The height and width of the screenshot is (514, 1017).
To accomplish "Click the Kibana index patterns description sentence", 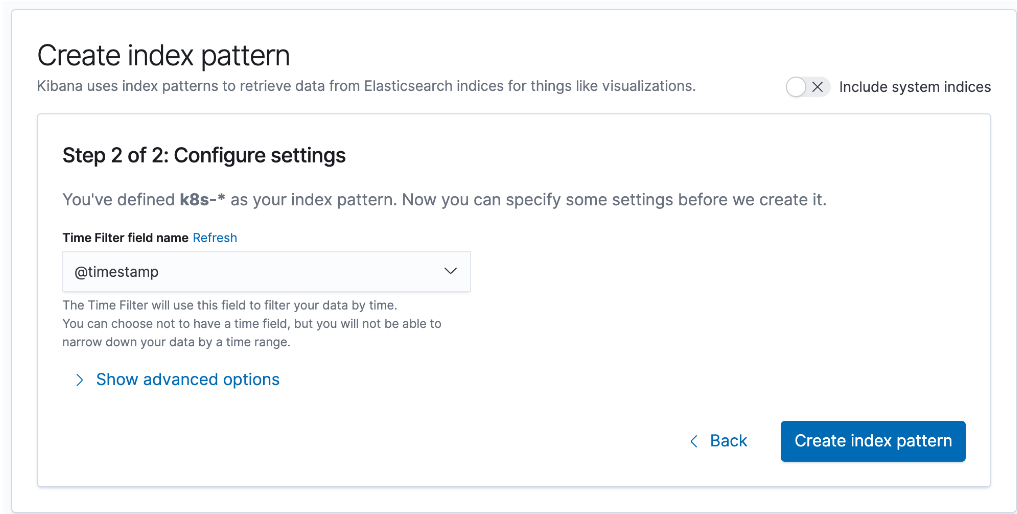I will (366, 86).
